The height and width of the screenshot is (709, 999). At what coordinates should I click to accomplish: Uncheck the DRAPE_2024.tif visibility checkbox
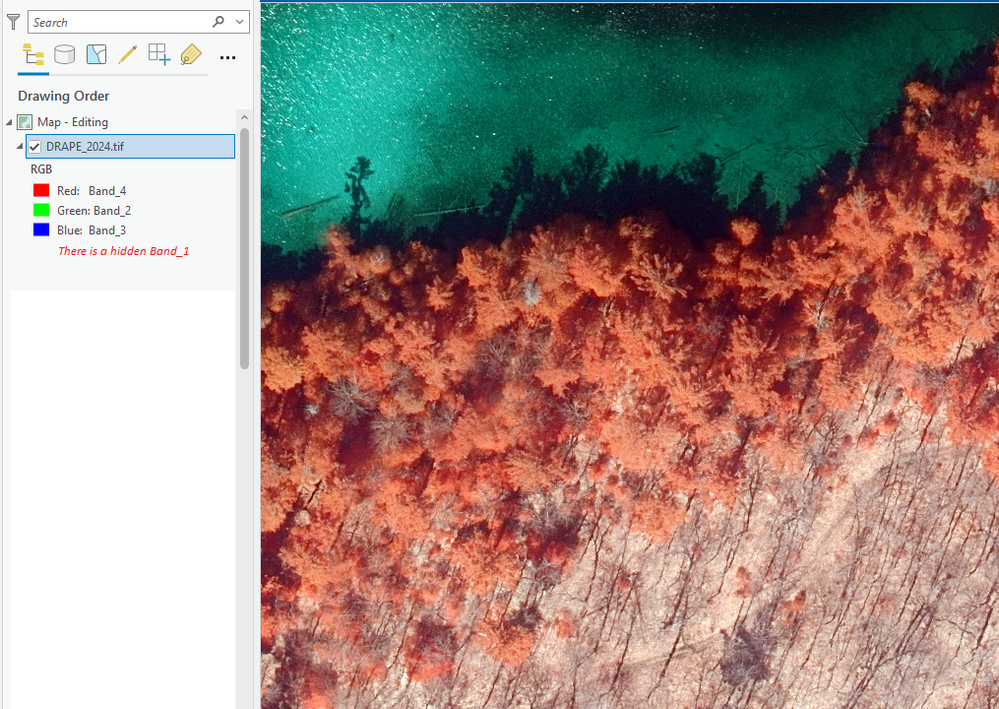35,147
